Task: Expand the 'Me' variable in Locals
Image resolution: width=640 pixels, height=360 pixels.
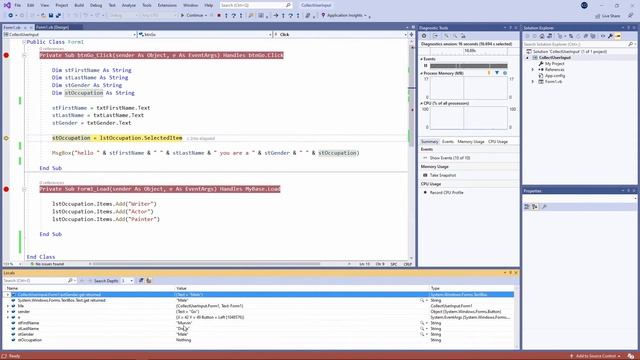Action: click(x=8, y=306)
